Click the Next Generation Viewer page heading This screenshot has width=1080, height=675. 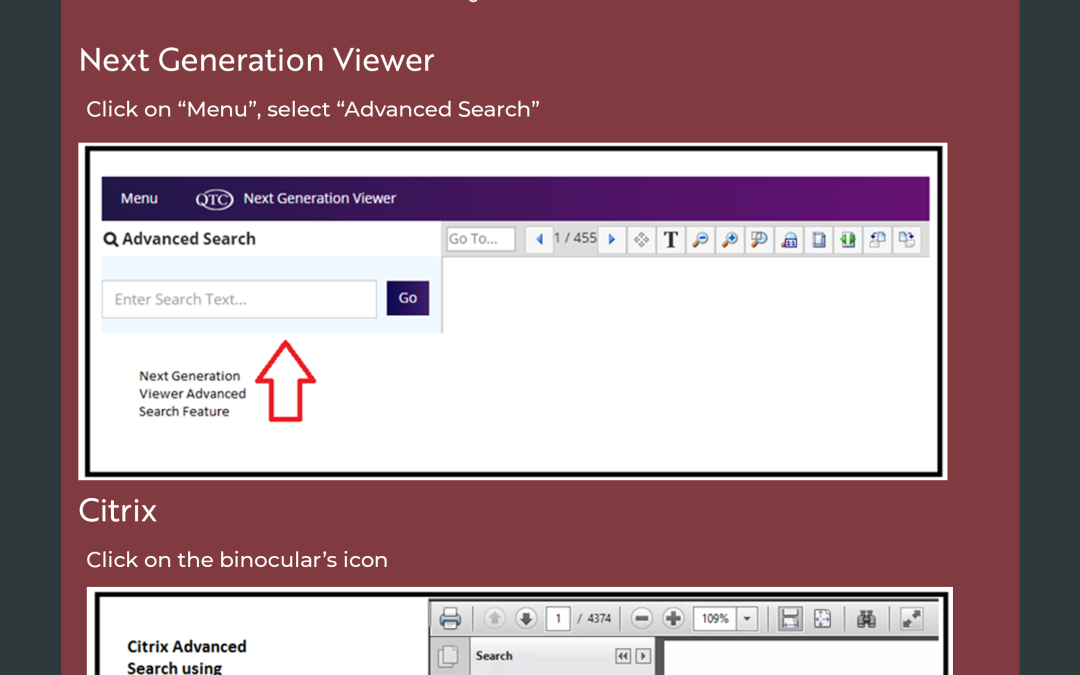click(256, 60)
